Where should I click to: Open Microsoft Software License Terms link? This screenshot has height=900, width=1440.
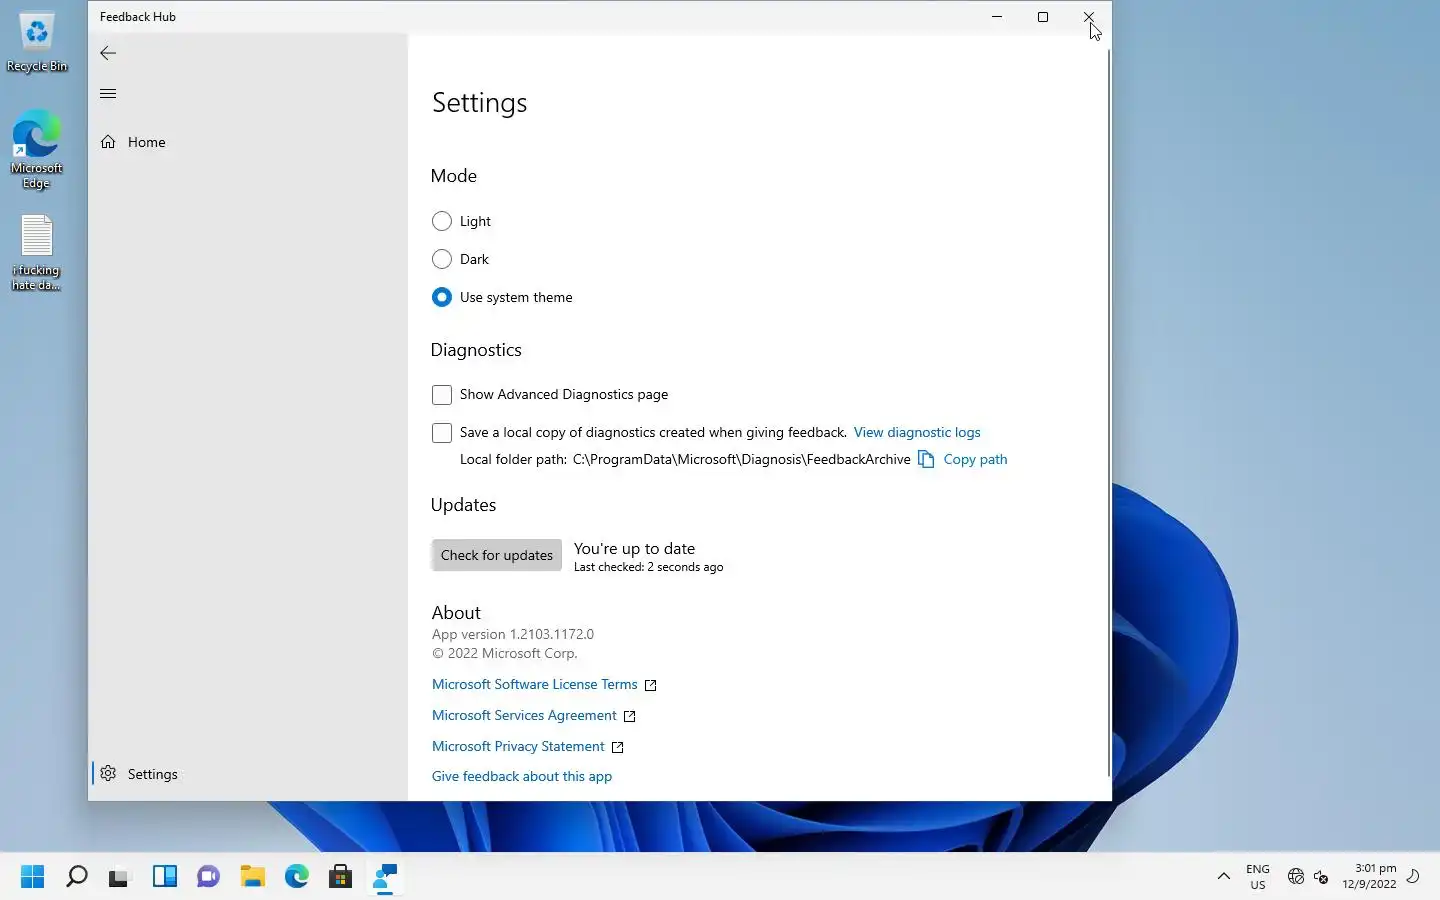tap(534, 684)
